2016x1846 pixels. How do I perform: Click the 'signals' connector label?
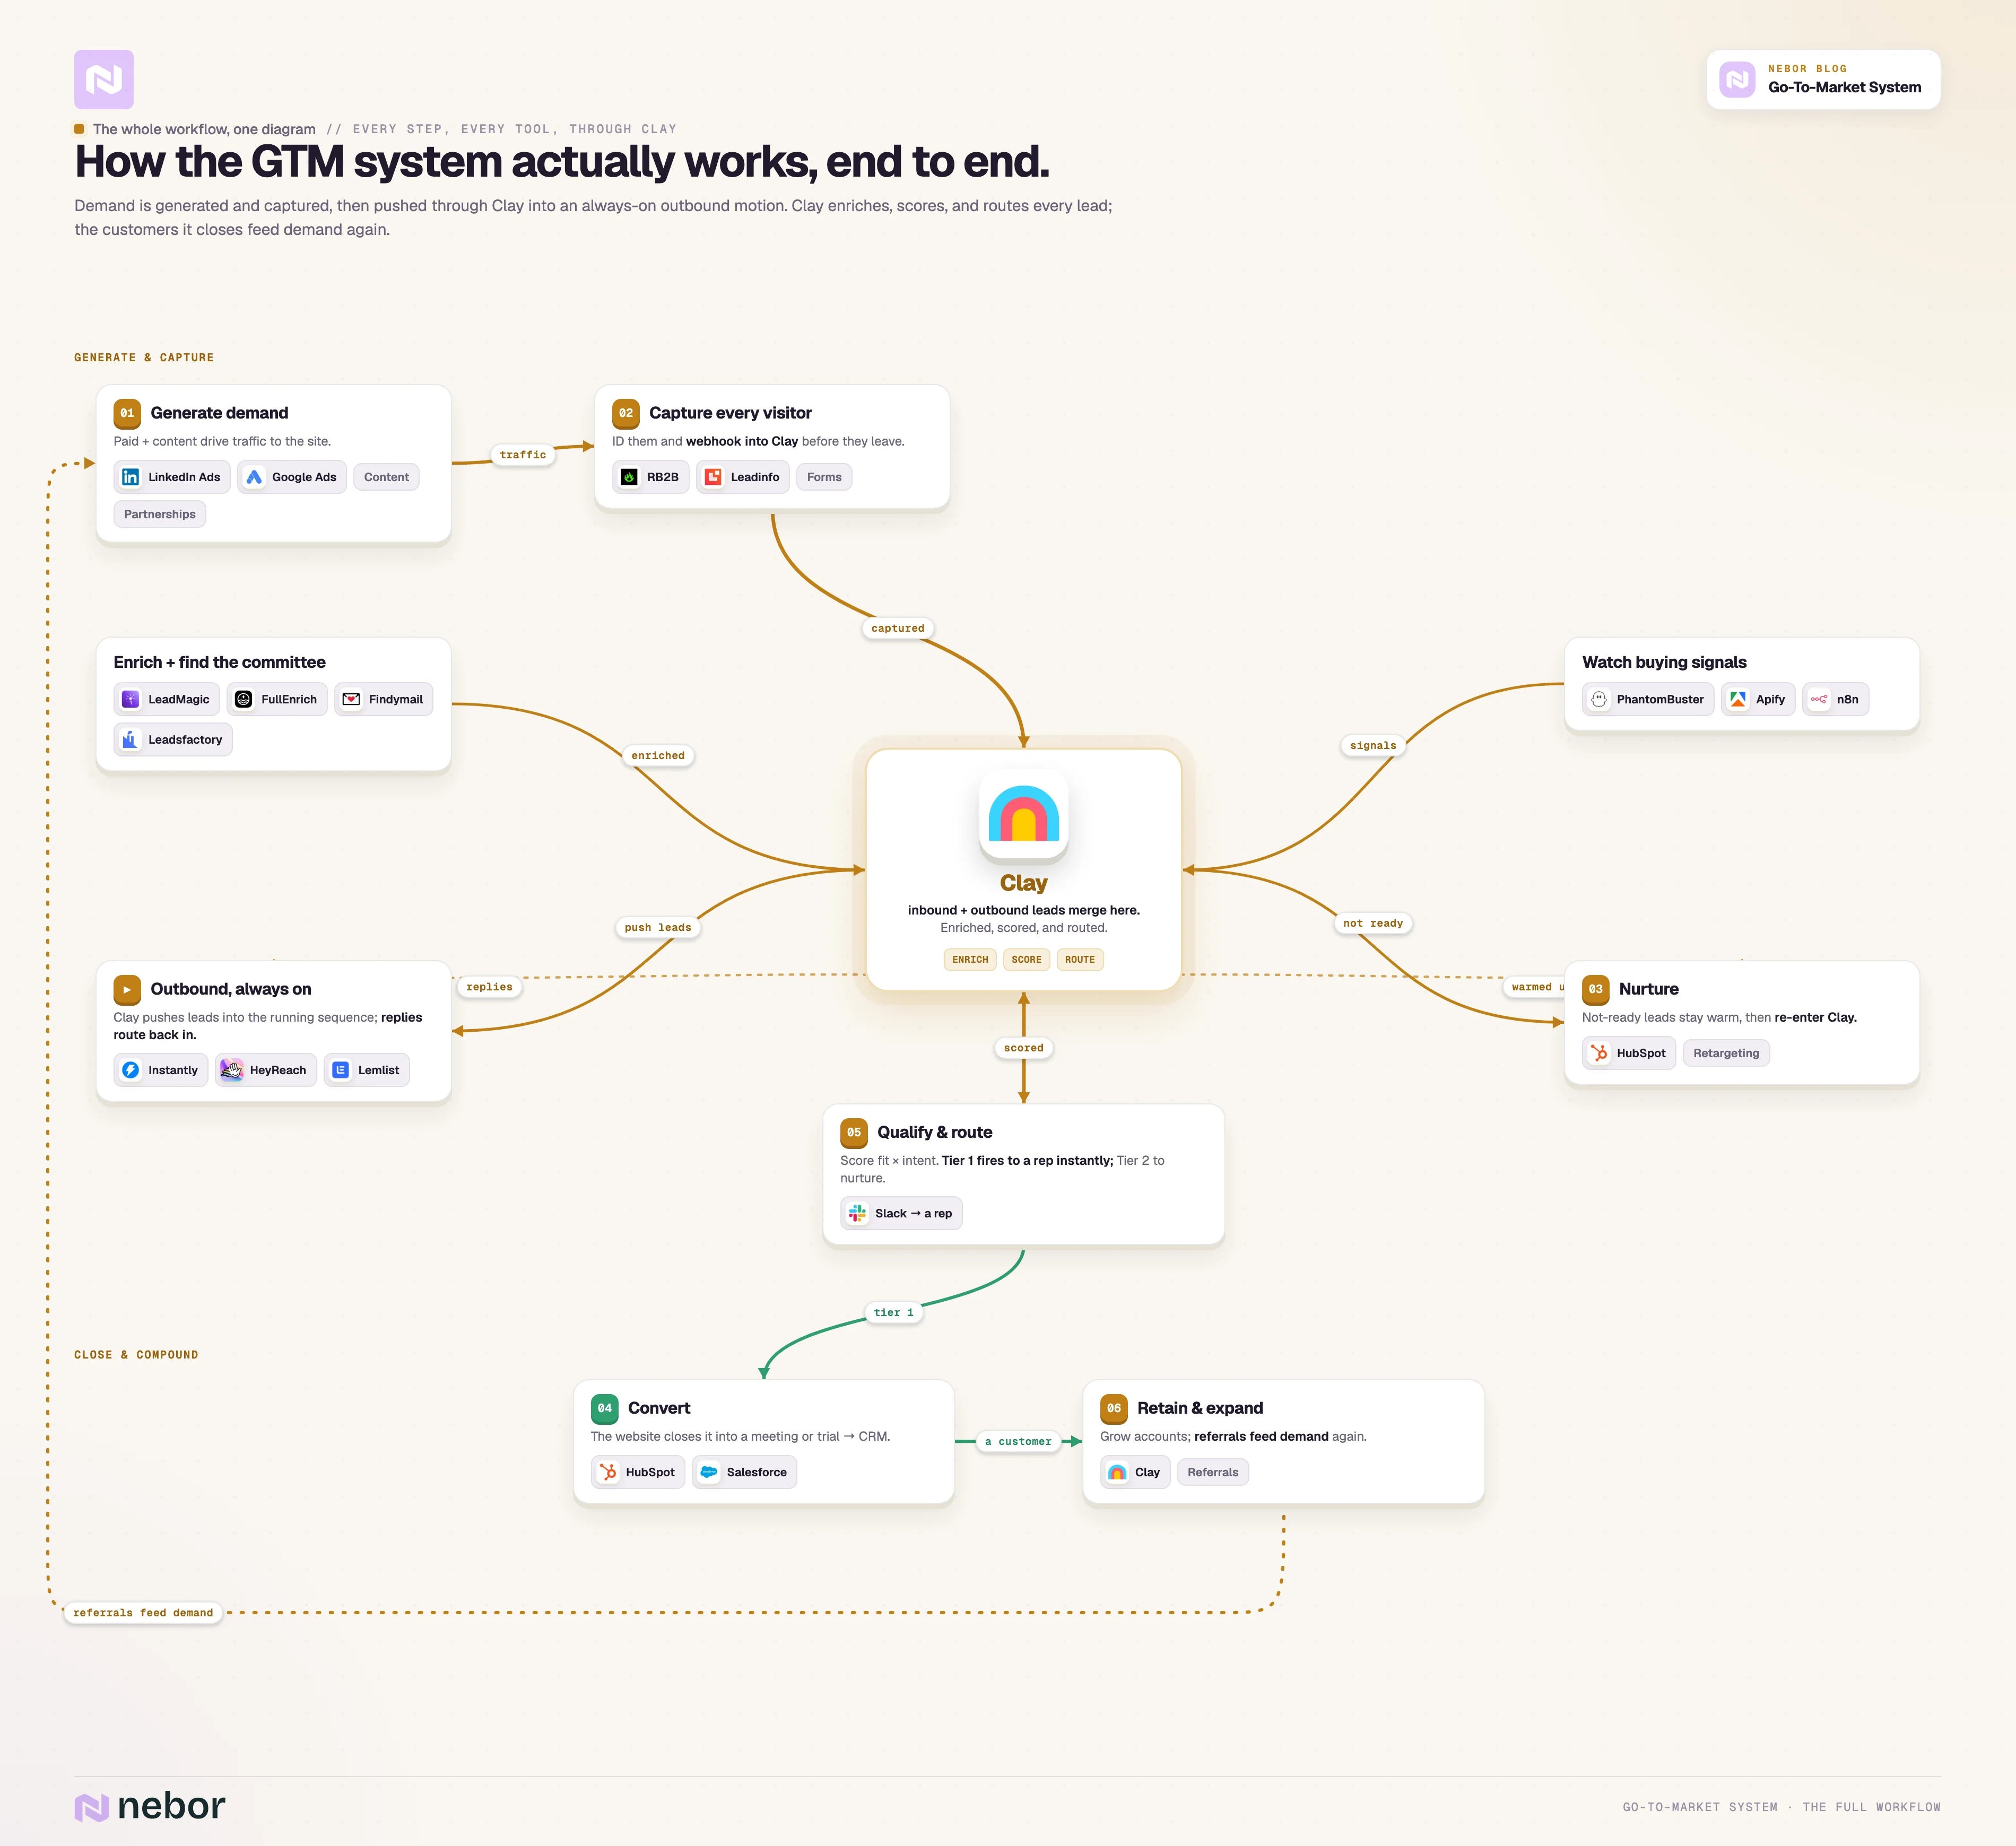coord(1373,746)
